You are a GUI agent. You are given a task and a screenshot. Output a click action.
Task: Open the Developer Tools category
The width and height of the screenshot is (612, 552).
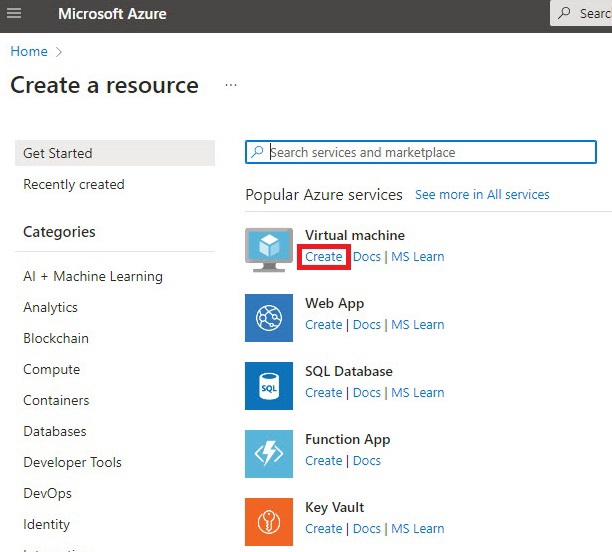click(72, 462)
